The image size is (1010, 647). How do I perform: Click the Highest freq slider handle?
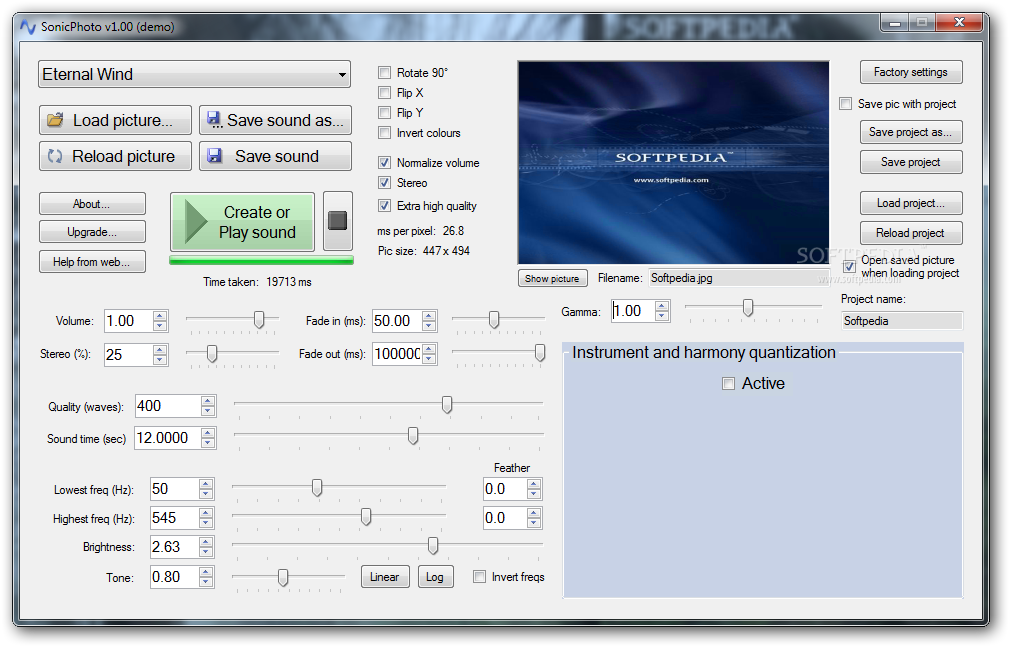point(366,516)
